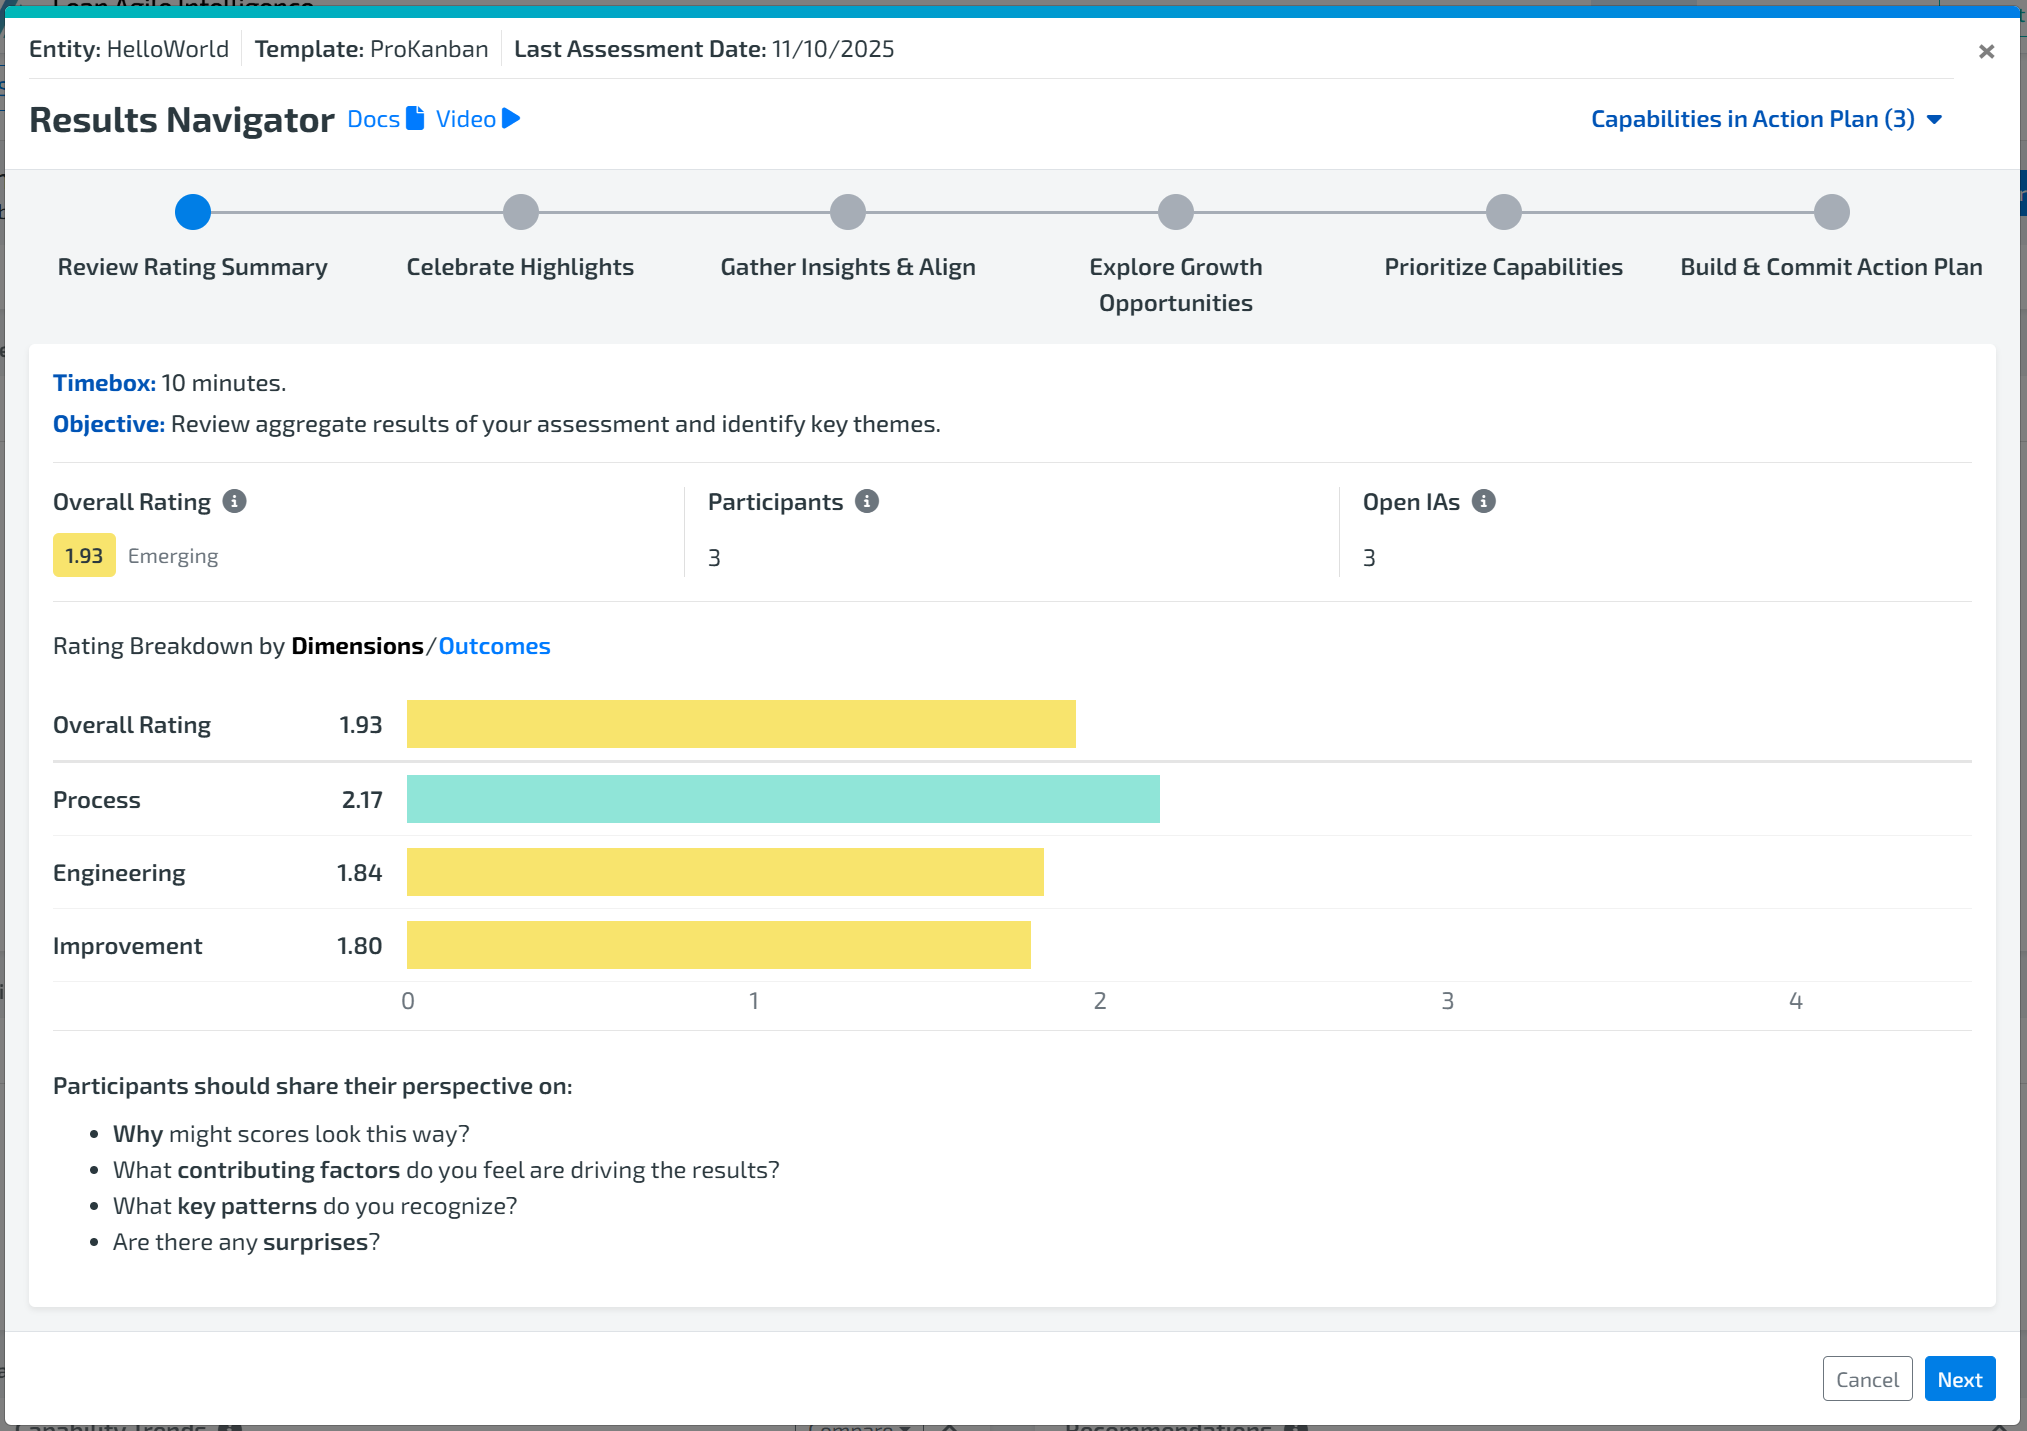
Task: Switch breakdown to Outcomes view
Action: pyautogui.click(x=494, y=646)
